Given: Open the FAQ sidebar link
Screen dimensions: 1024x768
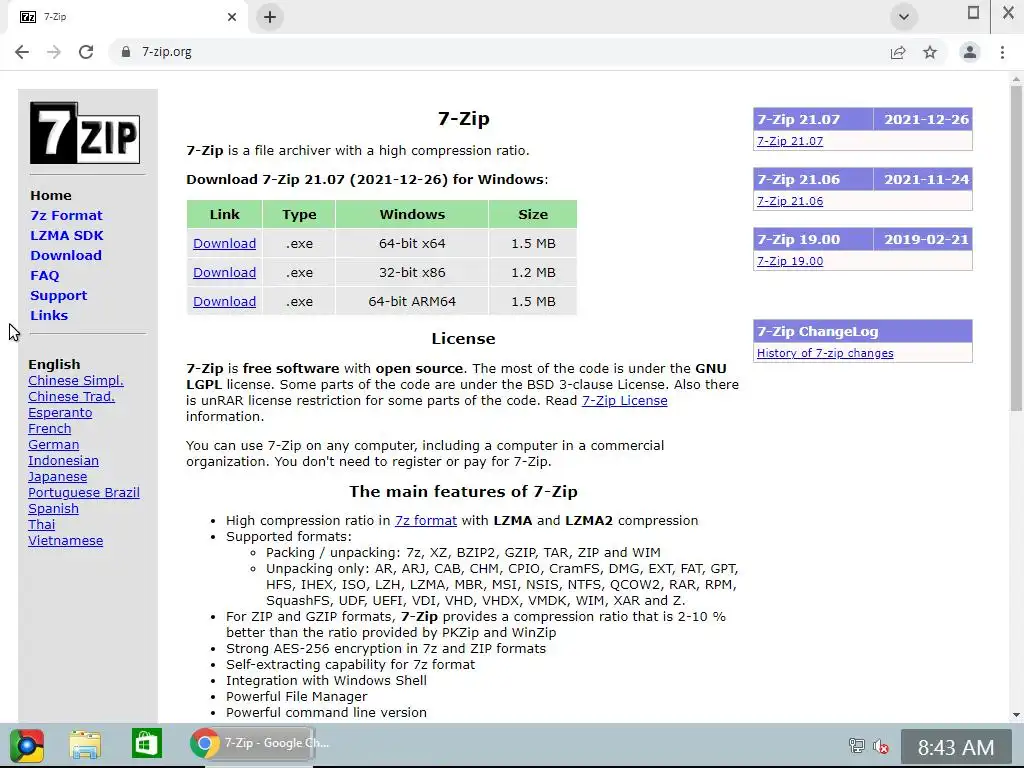Looking at the screenshot, I should [x=44, y=276].
